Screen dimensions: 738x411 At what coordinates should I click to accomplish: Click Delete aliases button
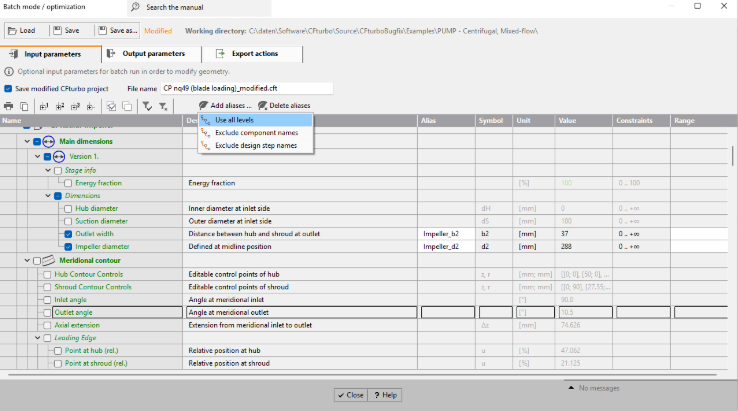coord(284,105)
